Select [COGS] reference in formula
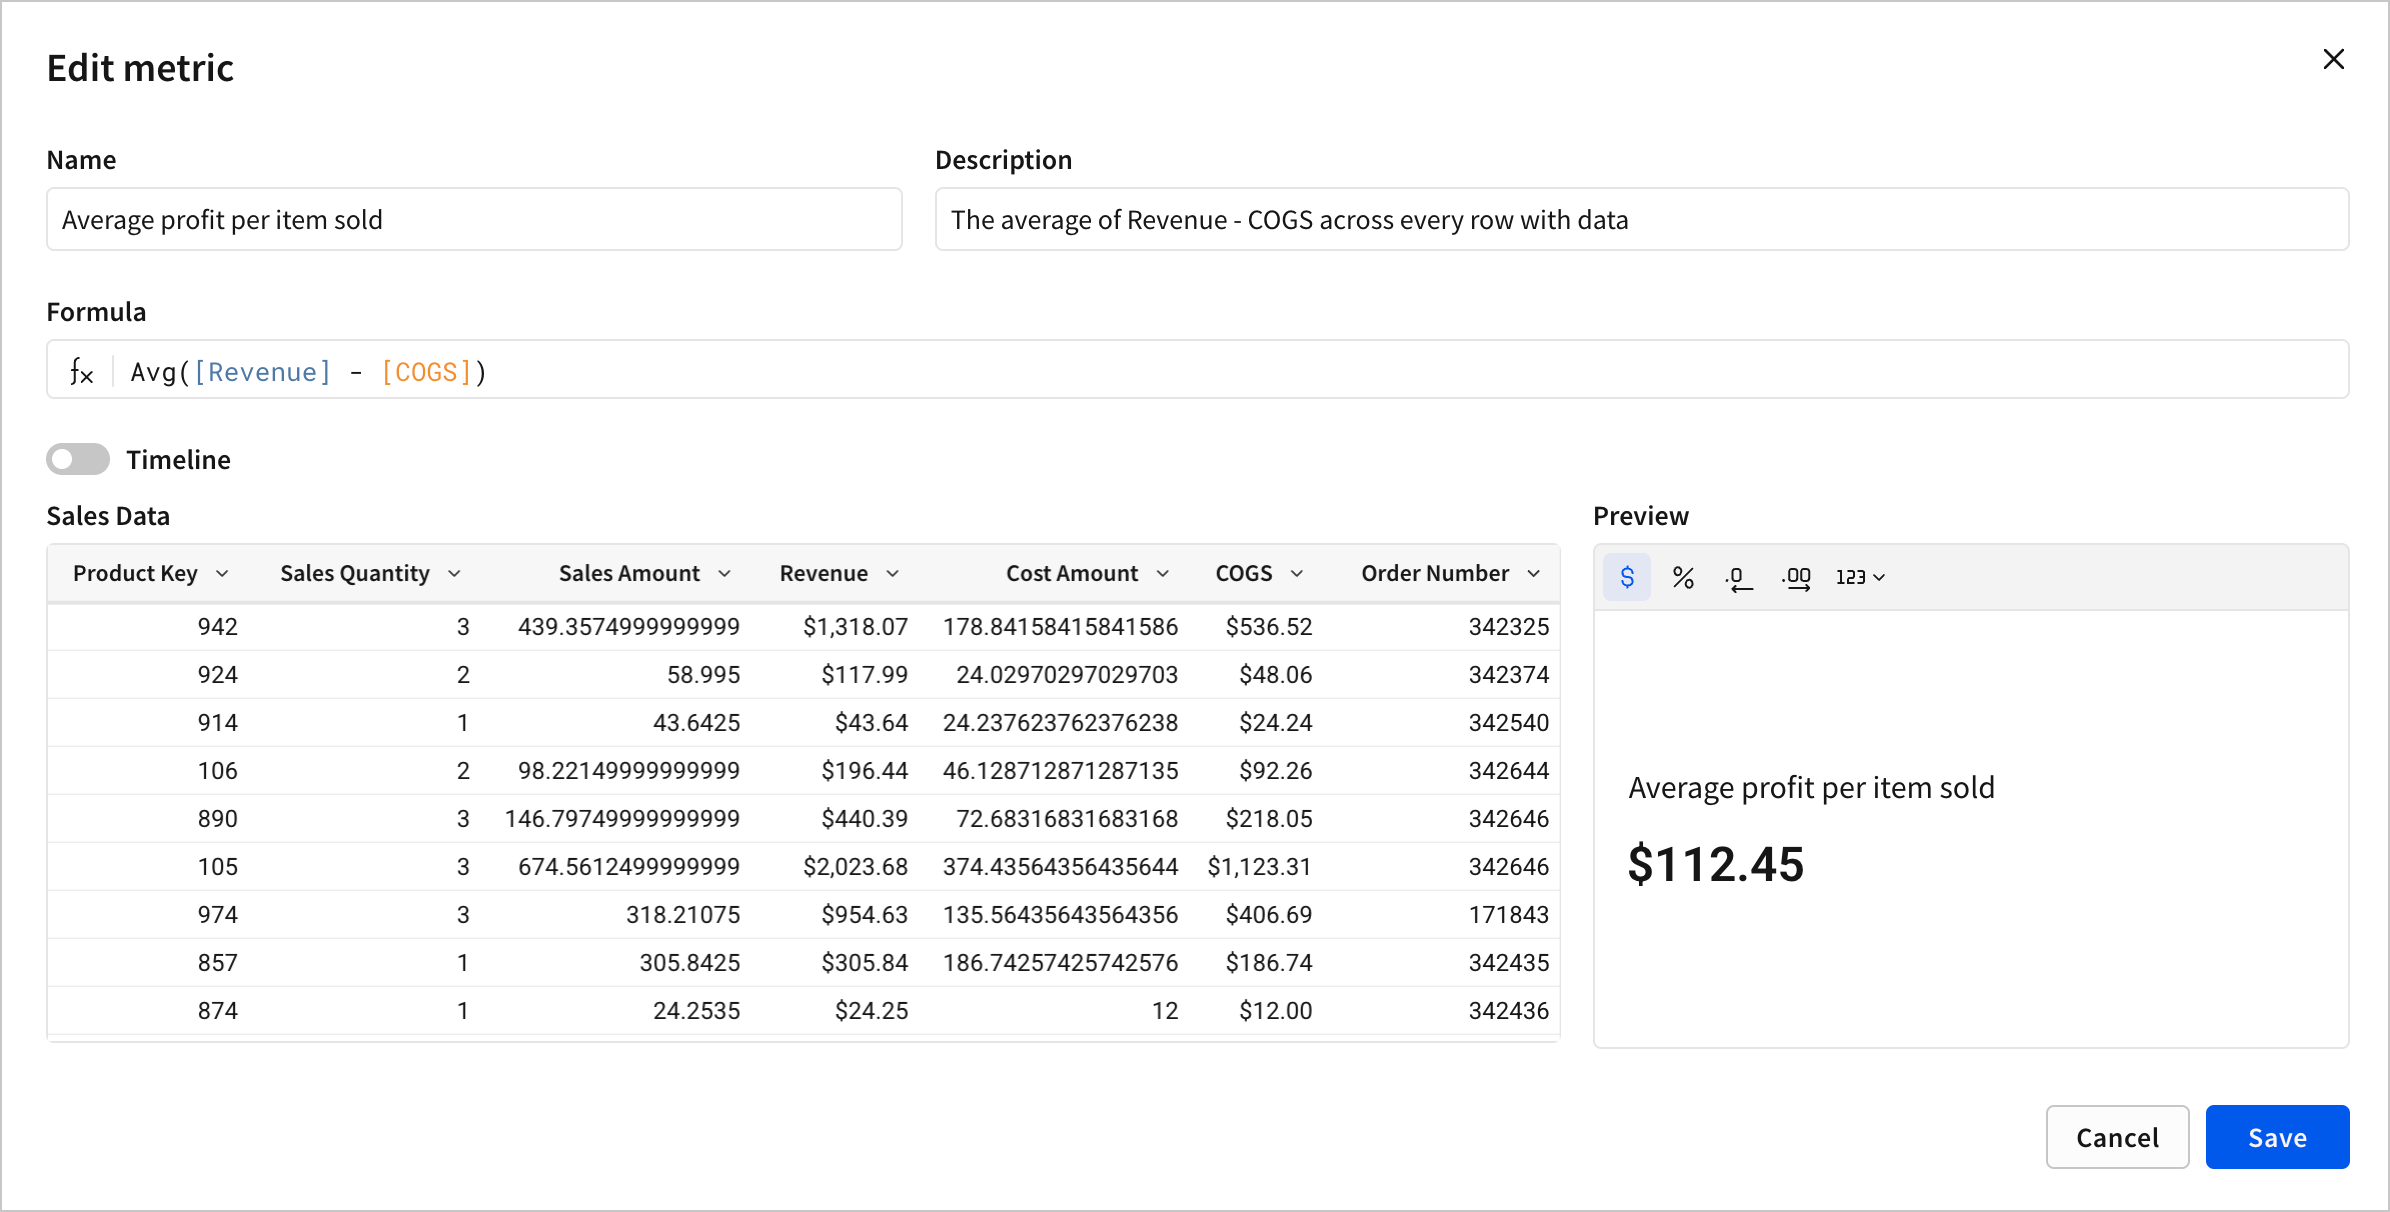Viewport: 2390px width, 1212px height. coord(427,372)
